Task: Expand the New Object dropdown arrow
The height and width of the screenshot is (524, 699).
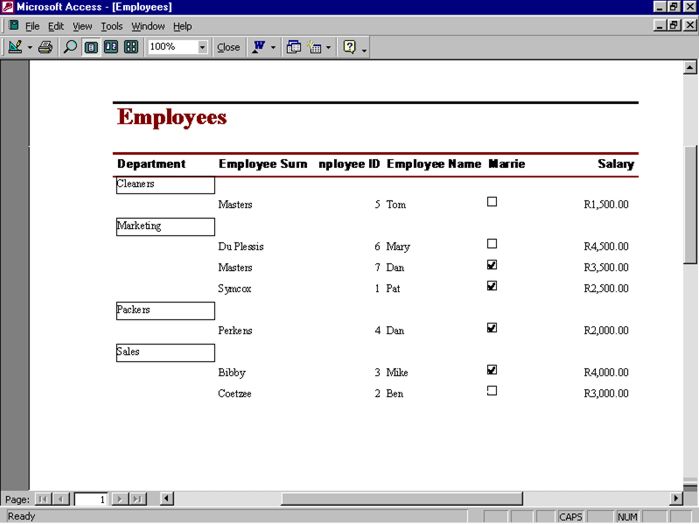Action: (329, 47)
